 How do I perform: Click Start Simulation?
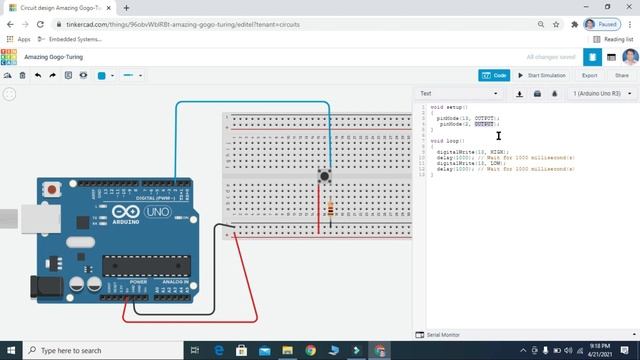[x=542, y=76]
